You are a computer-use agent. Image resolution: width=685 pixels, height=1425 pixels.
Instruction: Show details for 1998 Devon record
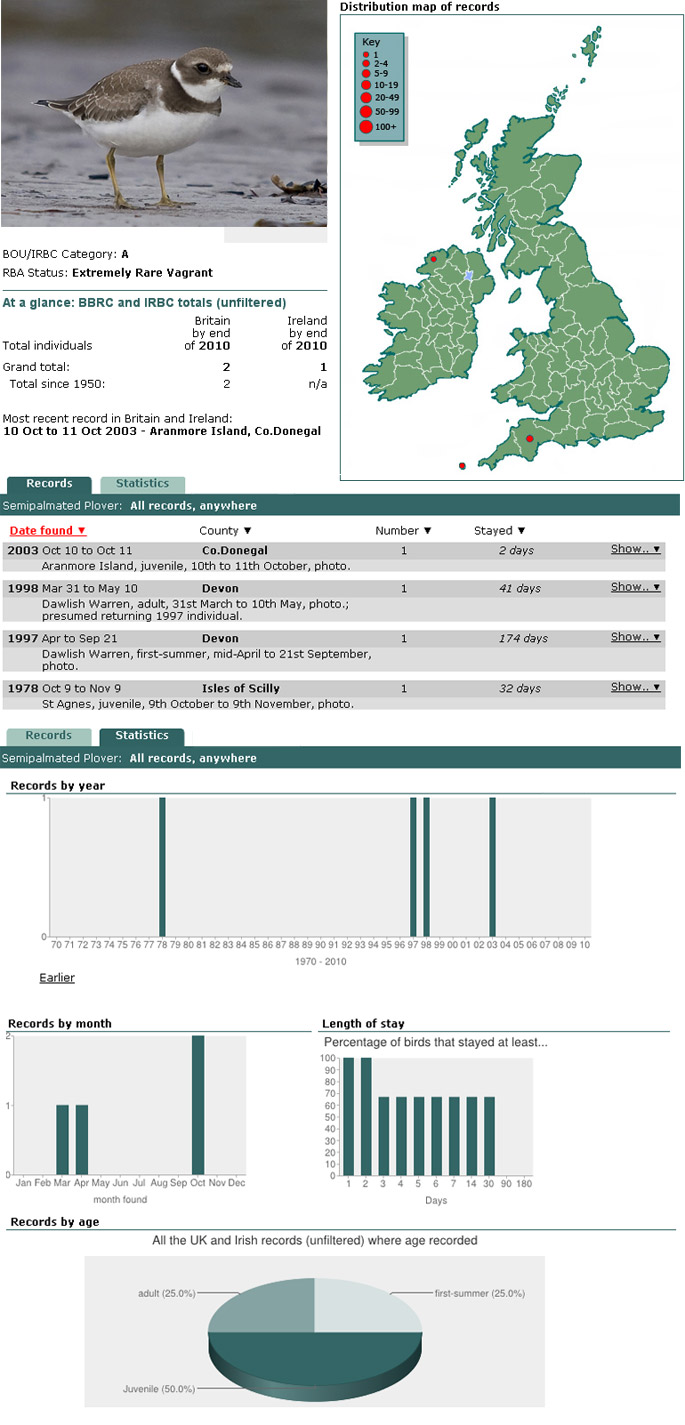click(636, 587)
